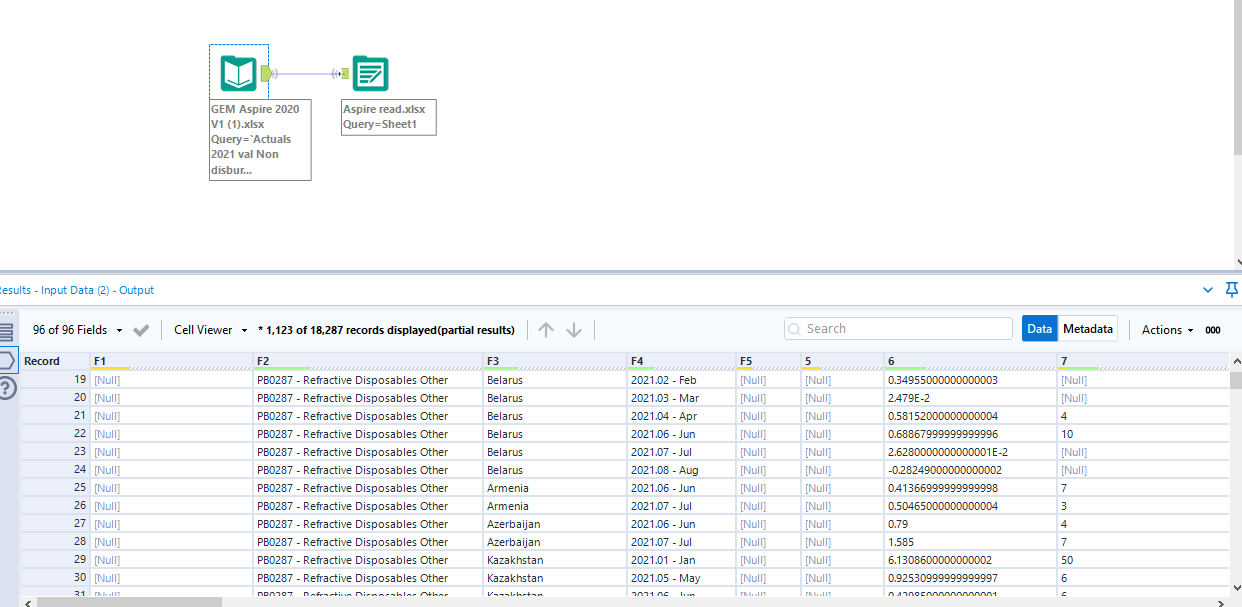Select the Output Data tool icon
This screenshot has width=1242, height=607.
(x=370, y=73)
